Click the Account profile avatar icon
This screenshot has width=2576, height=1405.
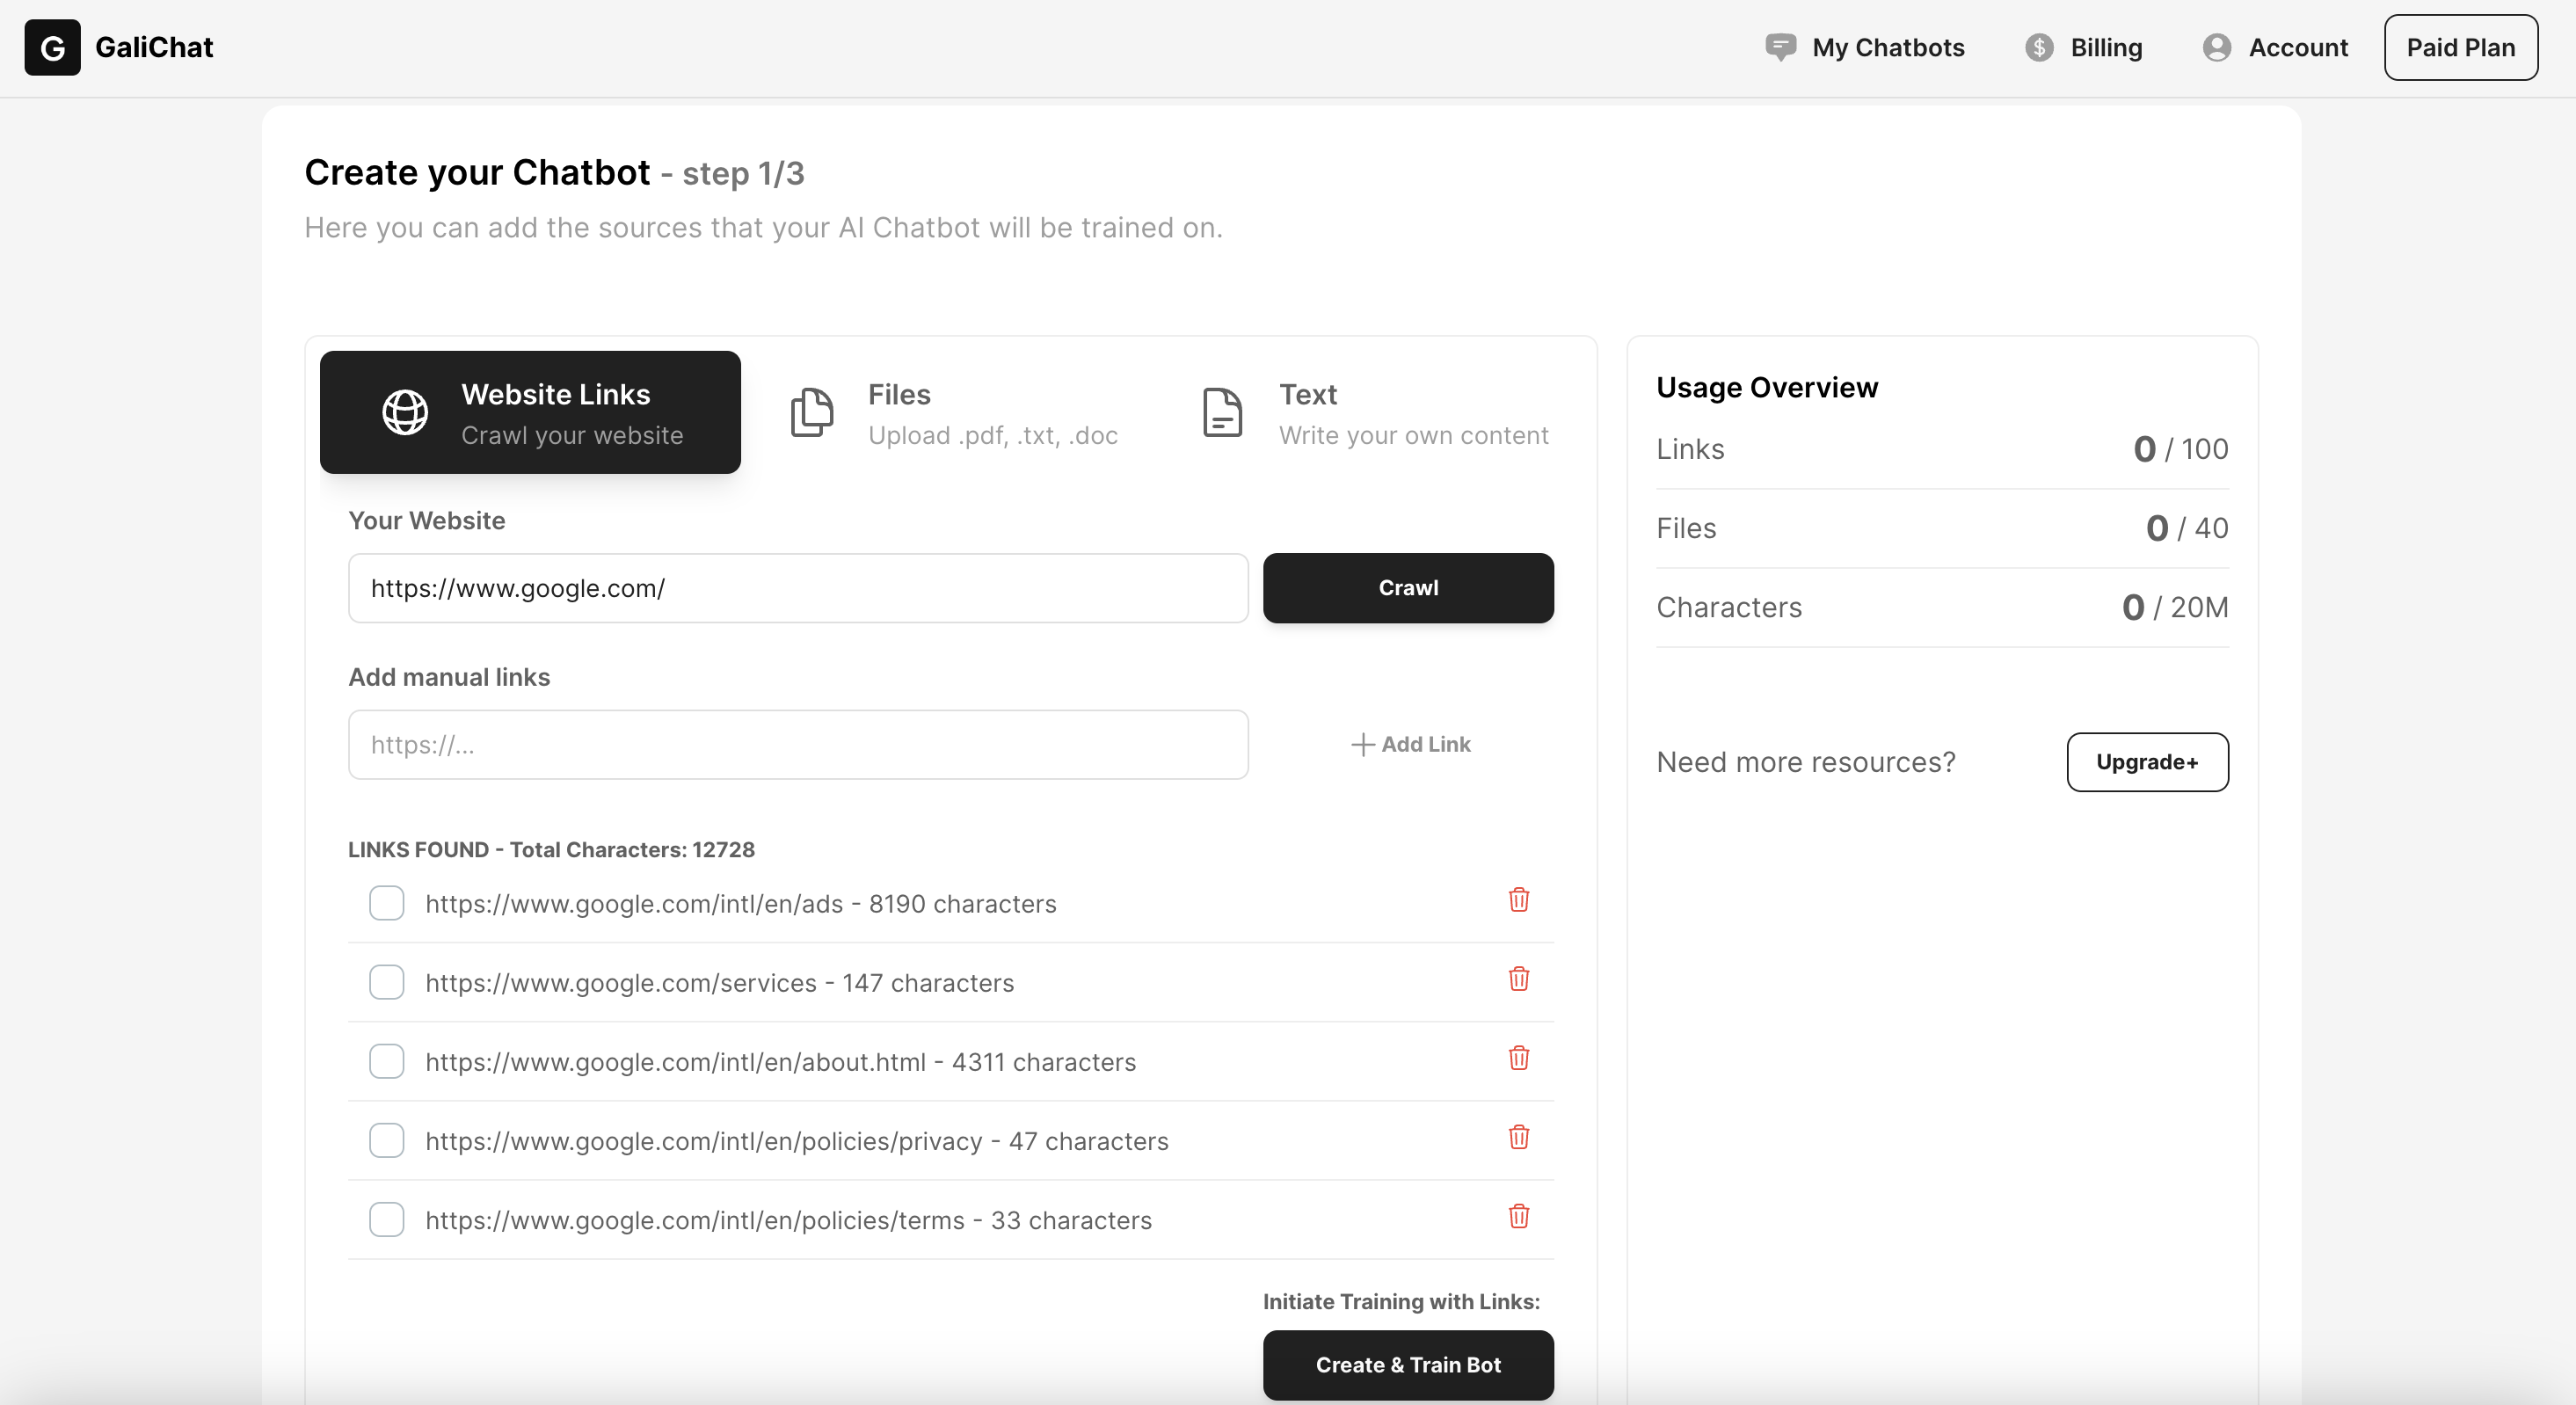tap(2217, 47)
